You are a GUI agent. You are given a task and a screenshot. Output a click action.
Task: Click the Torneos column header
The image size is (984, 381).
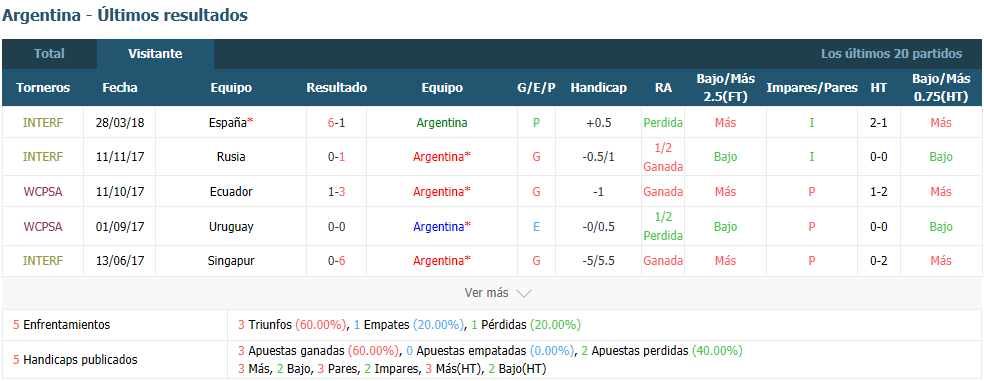[43, 88]
